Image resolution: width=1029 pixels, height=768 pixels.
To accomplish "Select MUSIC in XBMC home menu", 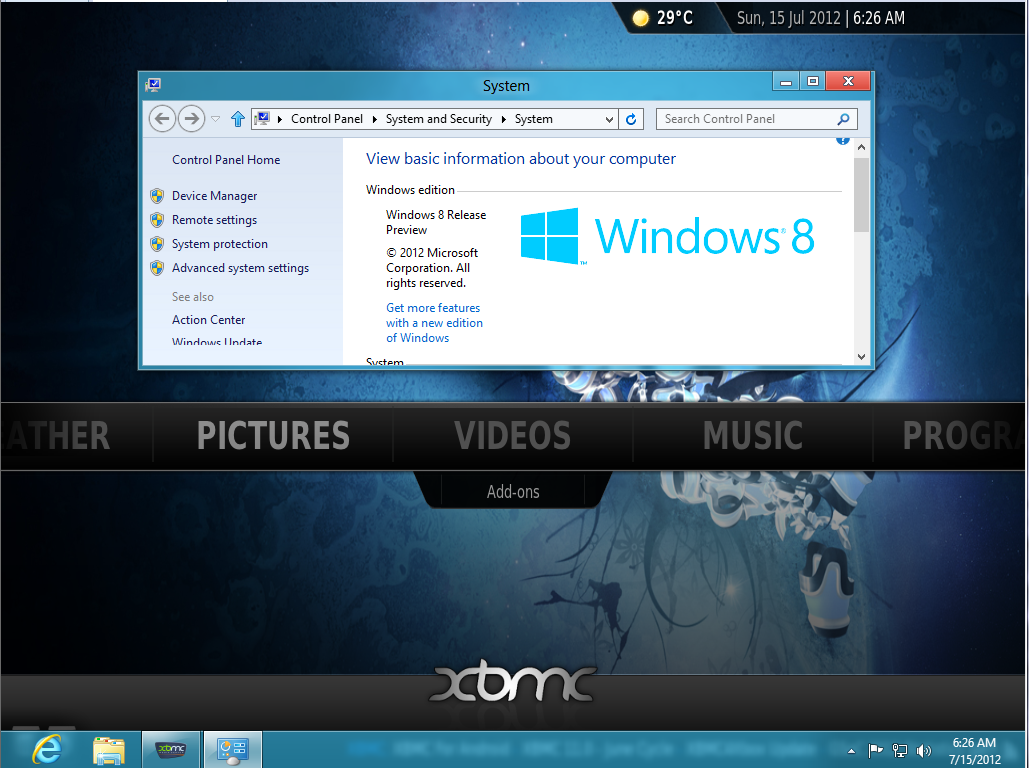I will 753,435.
